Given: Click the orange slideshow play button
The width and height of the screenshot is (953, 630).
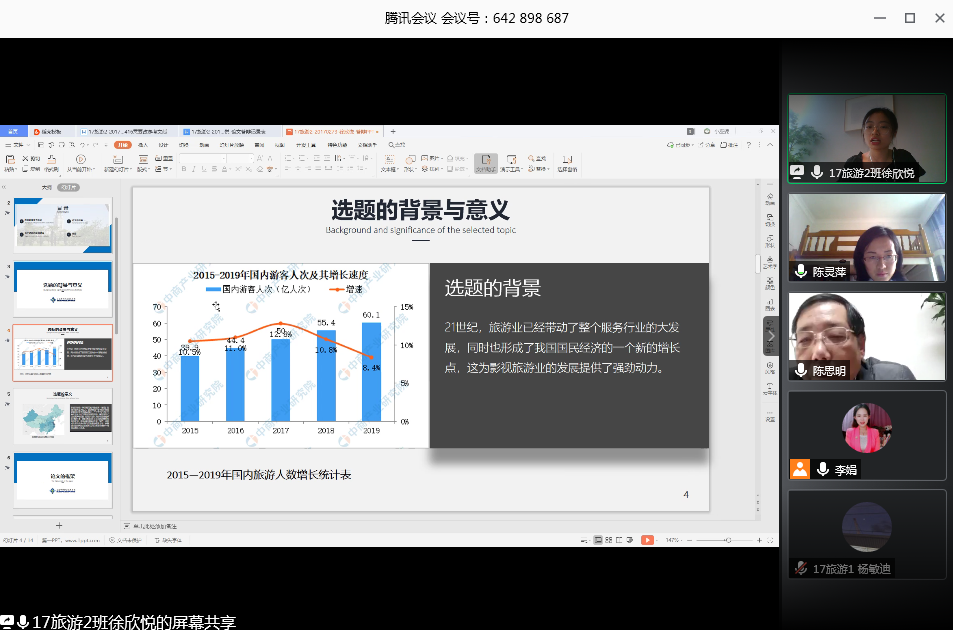Looking at the screenshot, I should point(647,540).
